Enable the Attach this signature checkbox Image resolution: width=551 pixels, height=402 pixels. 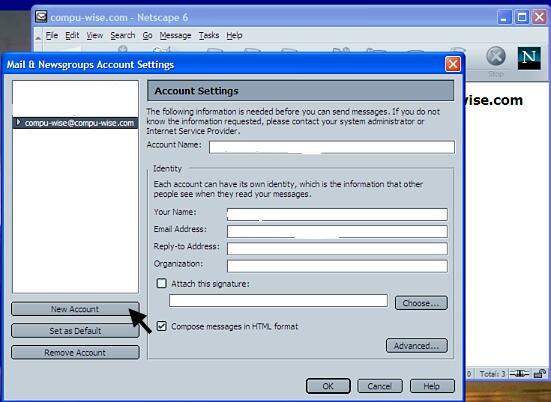click(161, 283)
